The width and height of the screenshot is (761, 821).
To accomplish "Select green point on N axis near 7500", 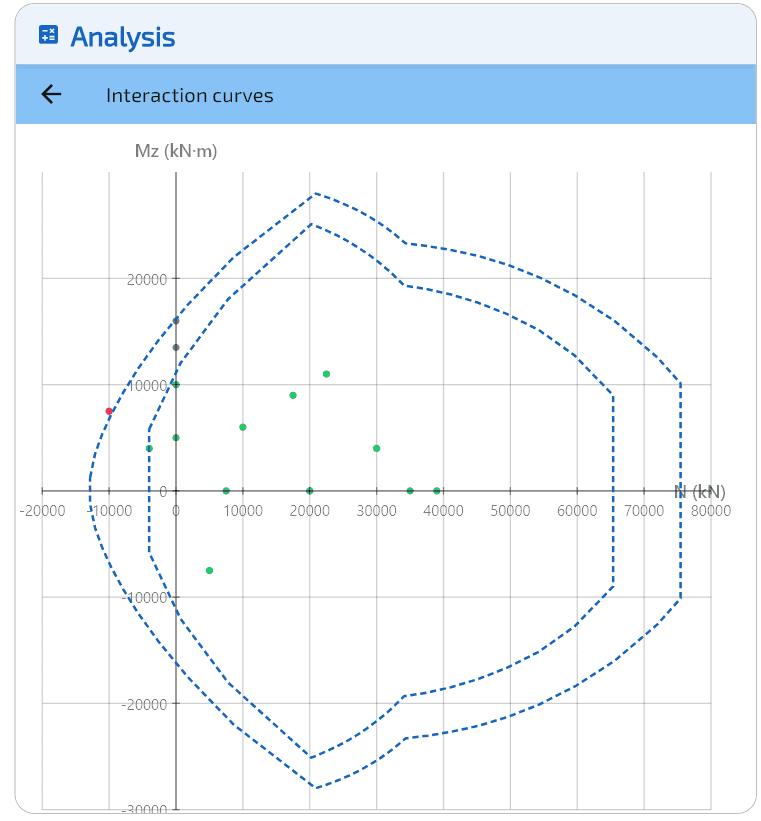I will point(226,491).
